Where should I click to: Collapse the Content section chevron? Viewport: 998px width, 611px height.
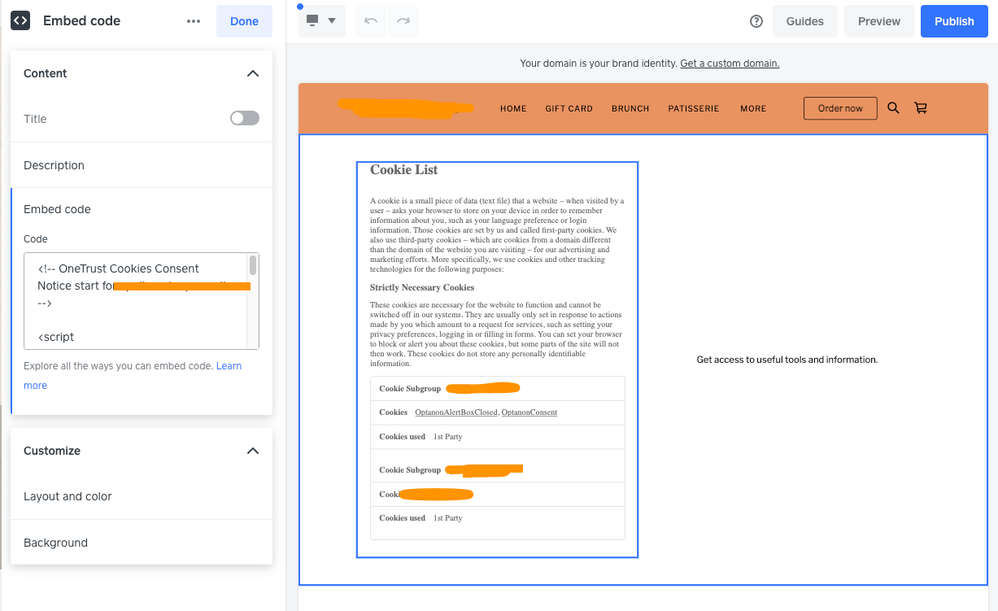[253, 73]
